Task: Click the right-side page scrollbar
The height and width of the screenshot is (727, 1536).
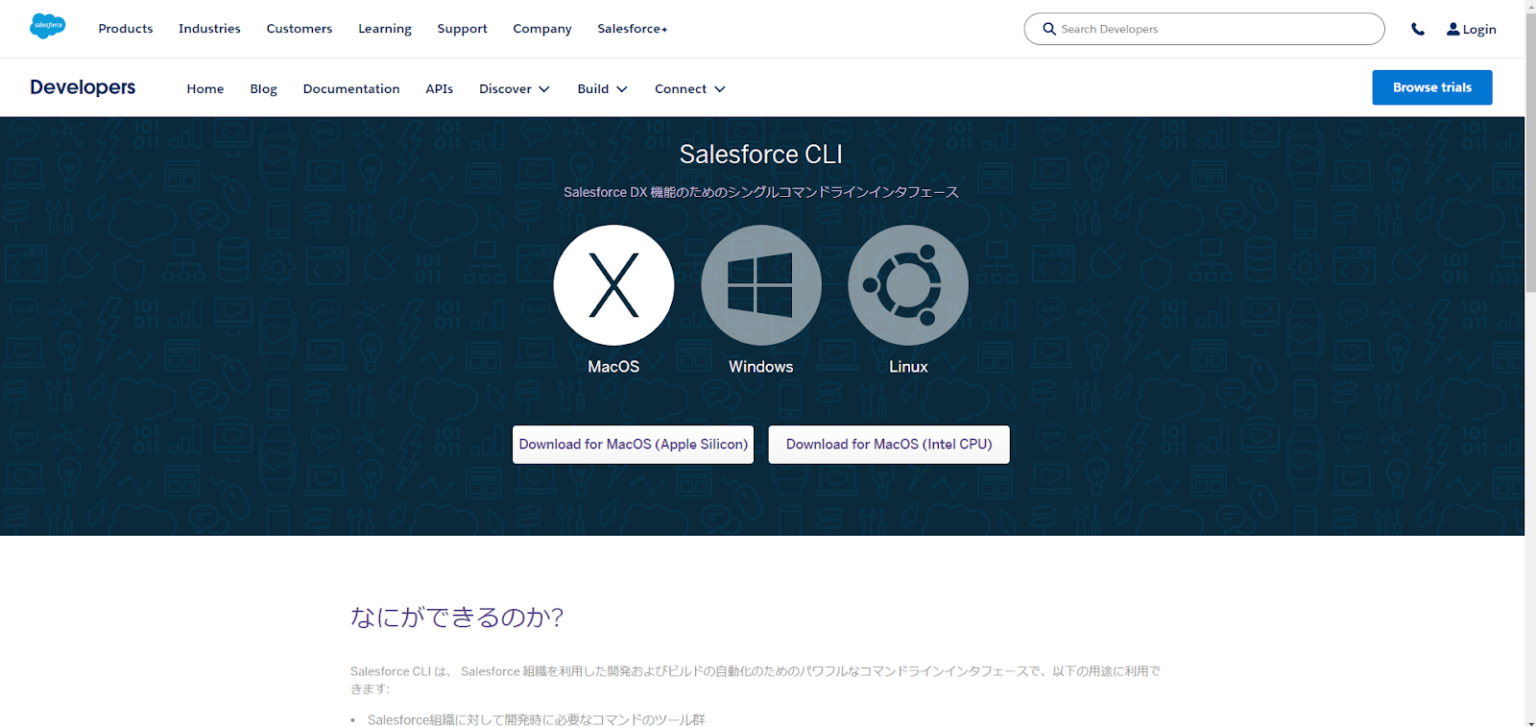Action: pyautogui.click(x=1530, y=150)
